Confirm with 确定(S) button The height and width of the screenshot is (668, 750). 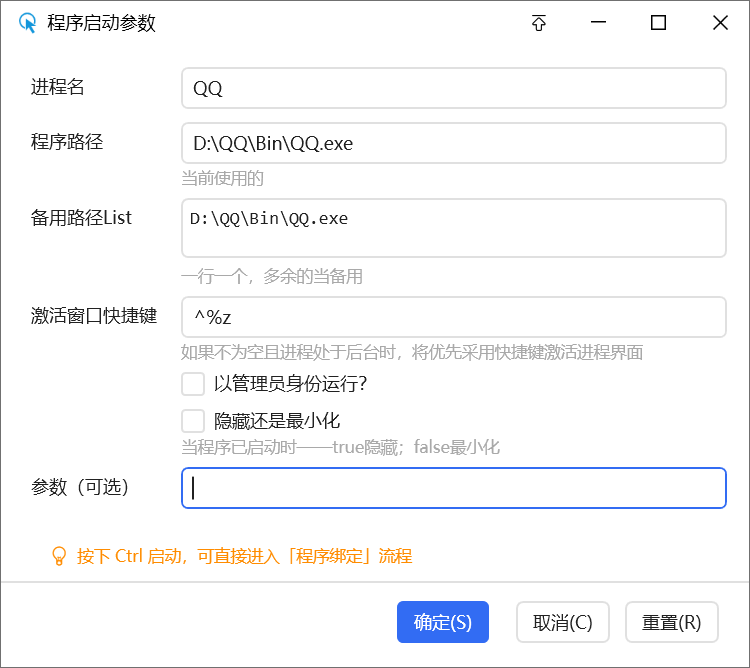443,622
